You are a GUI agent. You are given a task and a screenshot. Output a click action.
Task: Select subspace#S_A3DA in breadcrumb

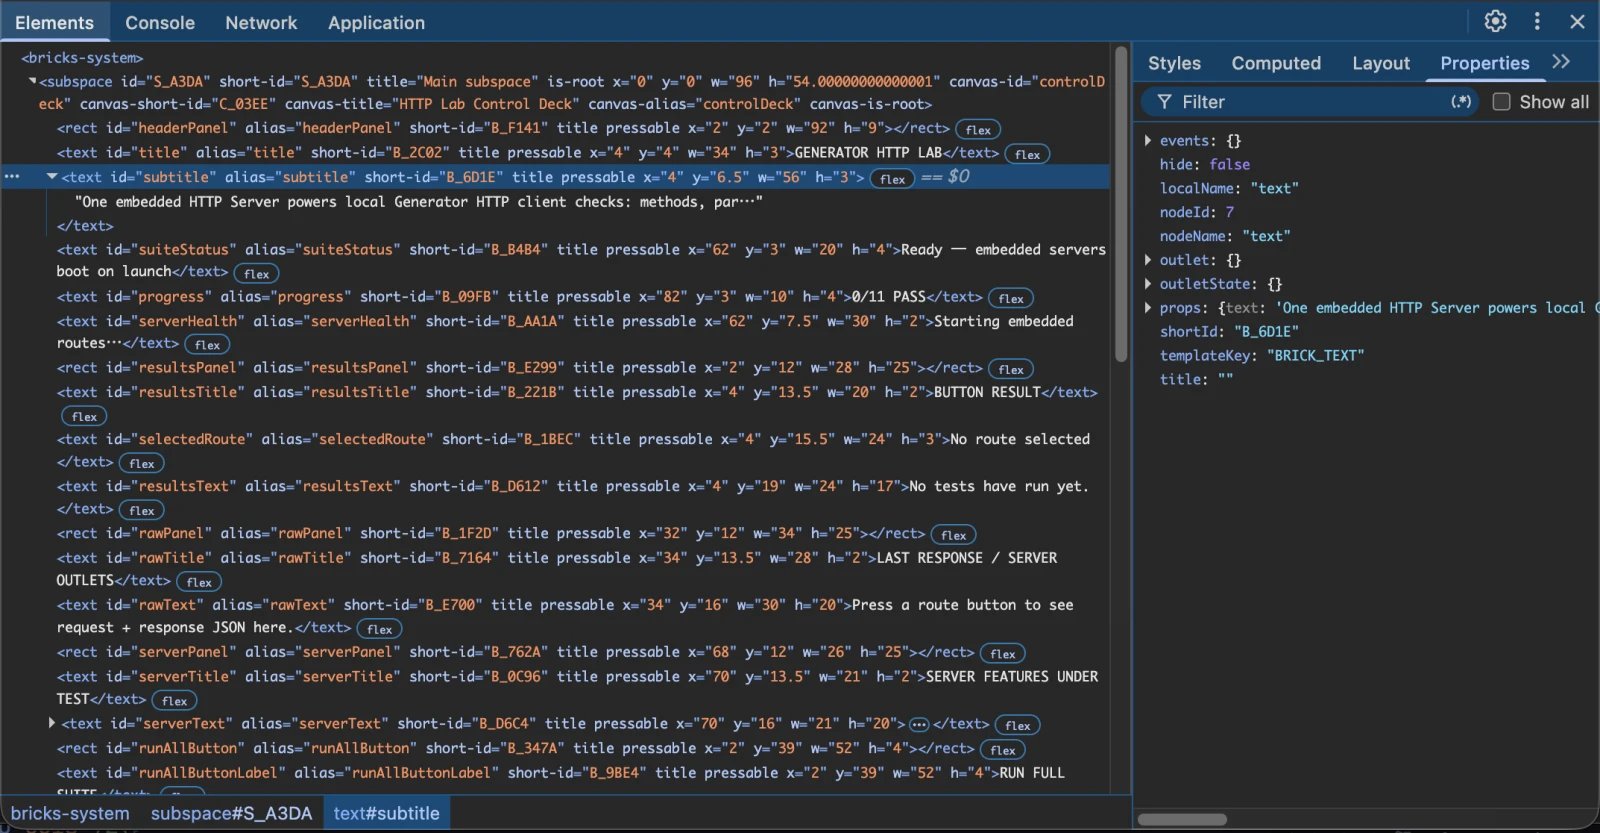coord(231,813)
